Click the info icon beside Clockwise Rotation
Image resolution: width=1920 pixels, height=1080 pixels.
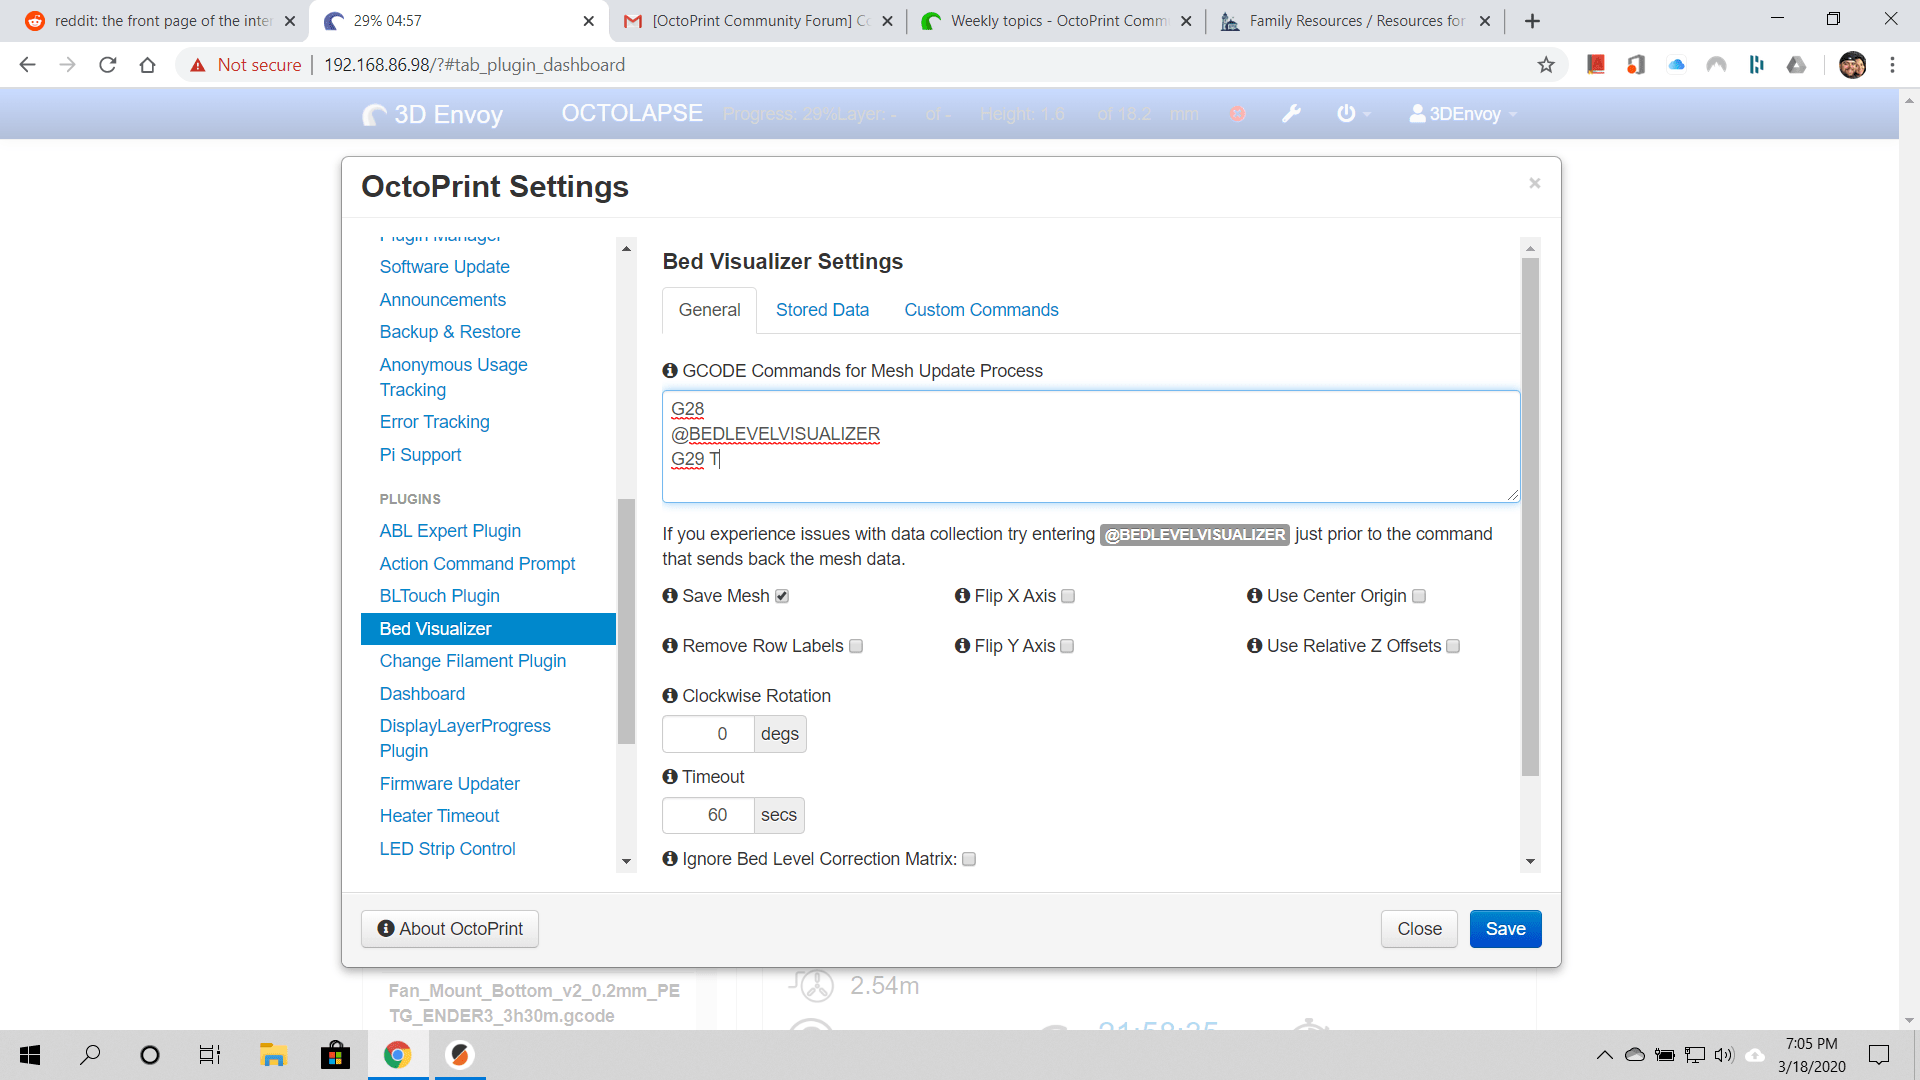click(x=670, y=696)
